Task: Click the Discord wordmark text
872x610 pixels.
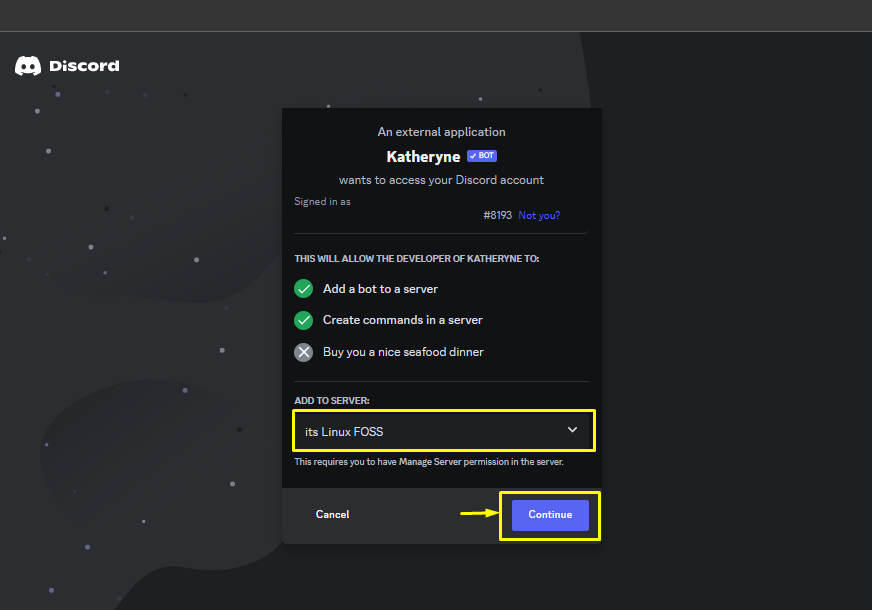Action: pyautogui.click(x=84, y=66)
